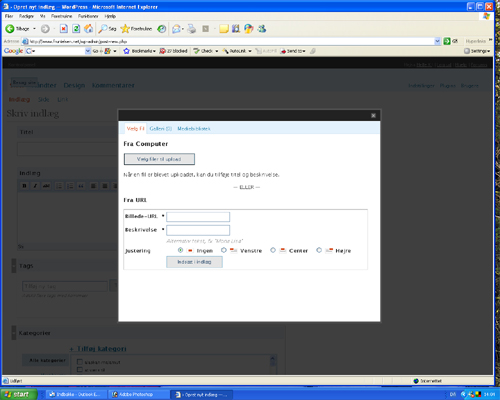
Task: Click the IE Refresh page icon
Action: [76, 29]
